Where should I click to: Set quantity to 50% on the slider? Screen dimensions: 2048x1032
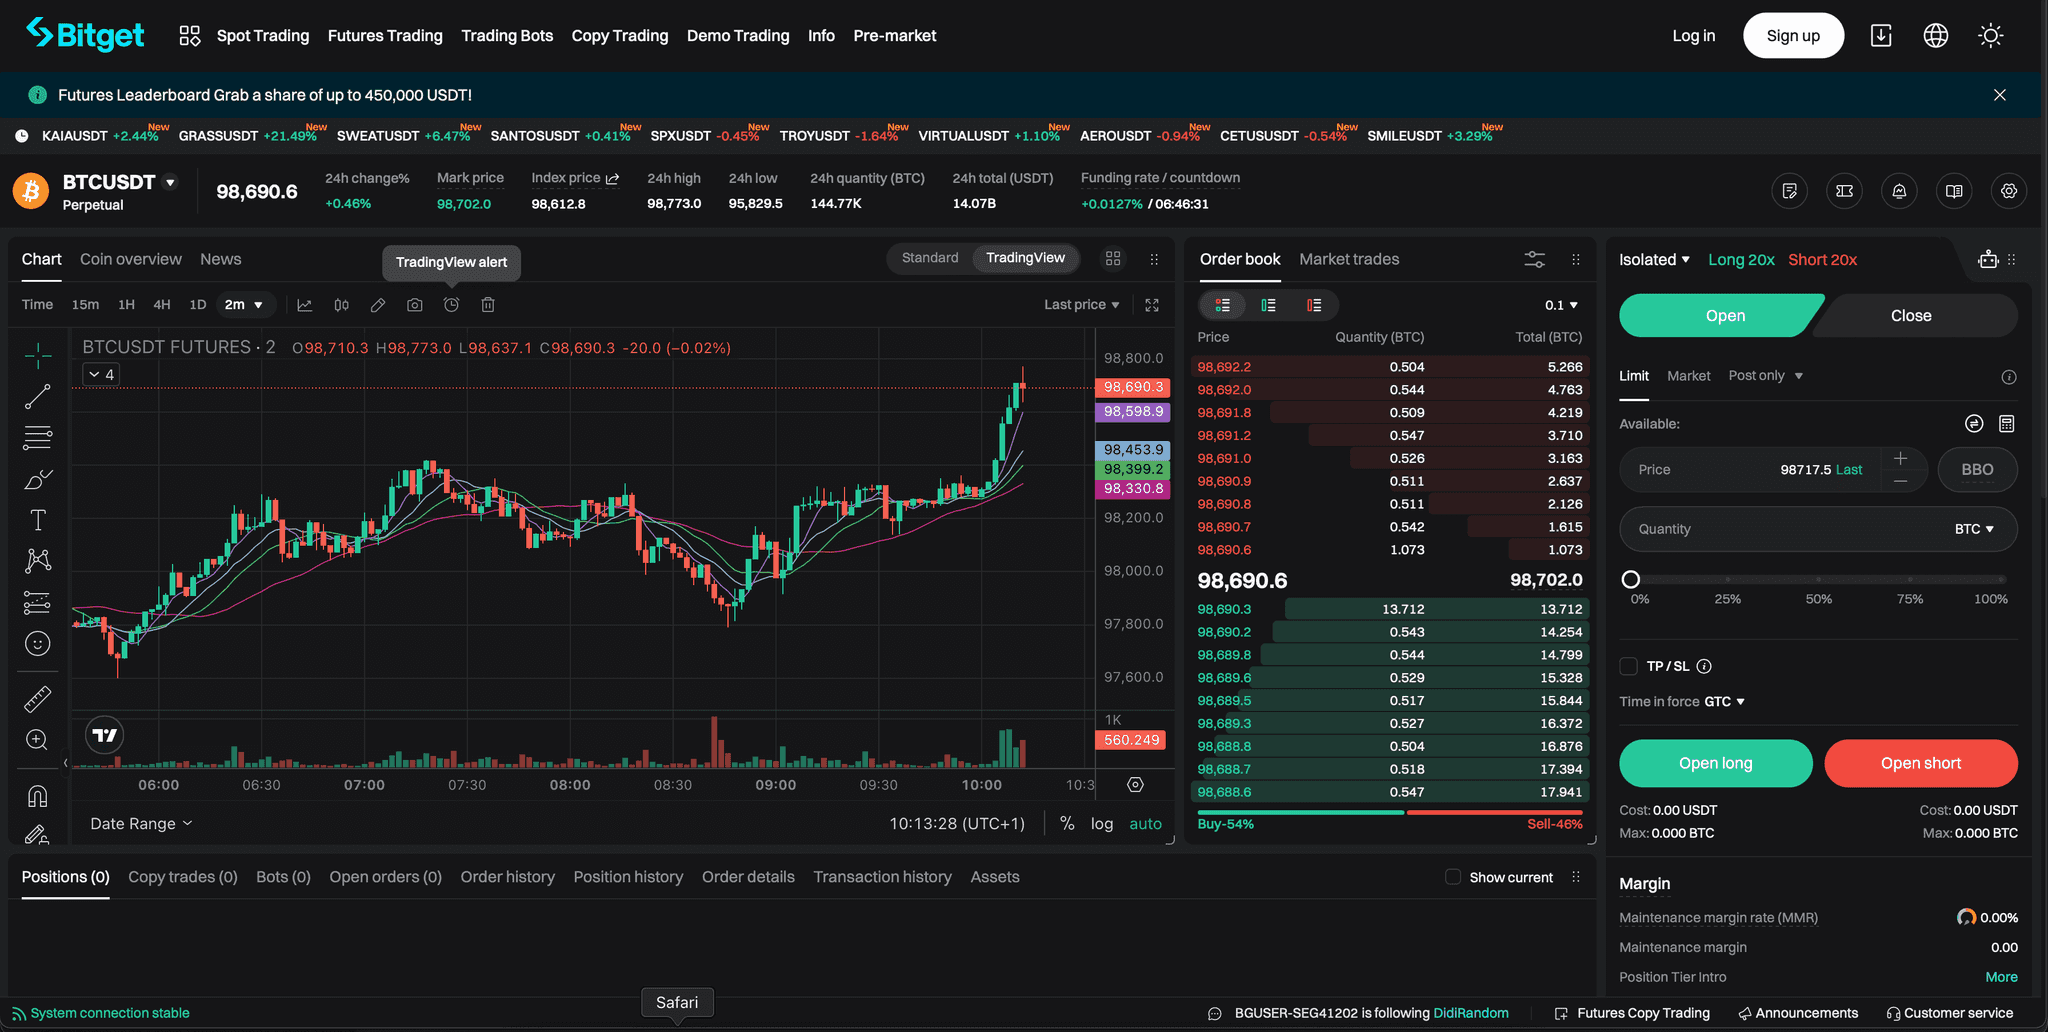point(1818,578)
